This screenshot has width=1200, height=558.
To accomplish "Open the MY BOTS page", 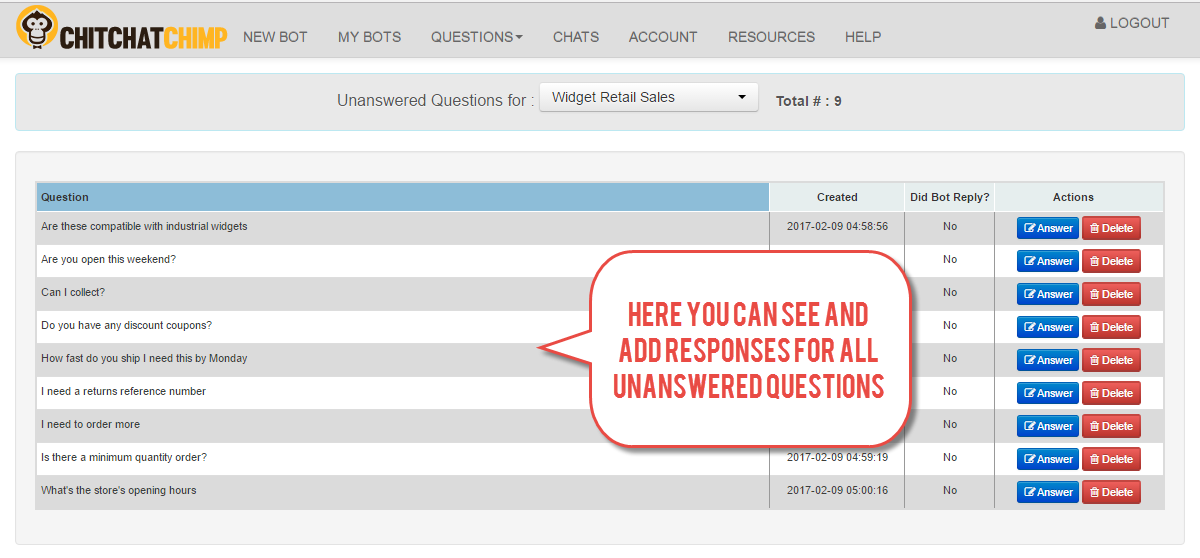I will 369,37.
